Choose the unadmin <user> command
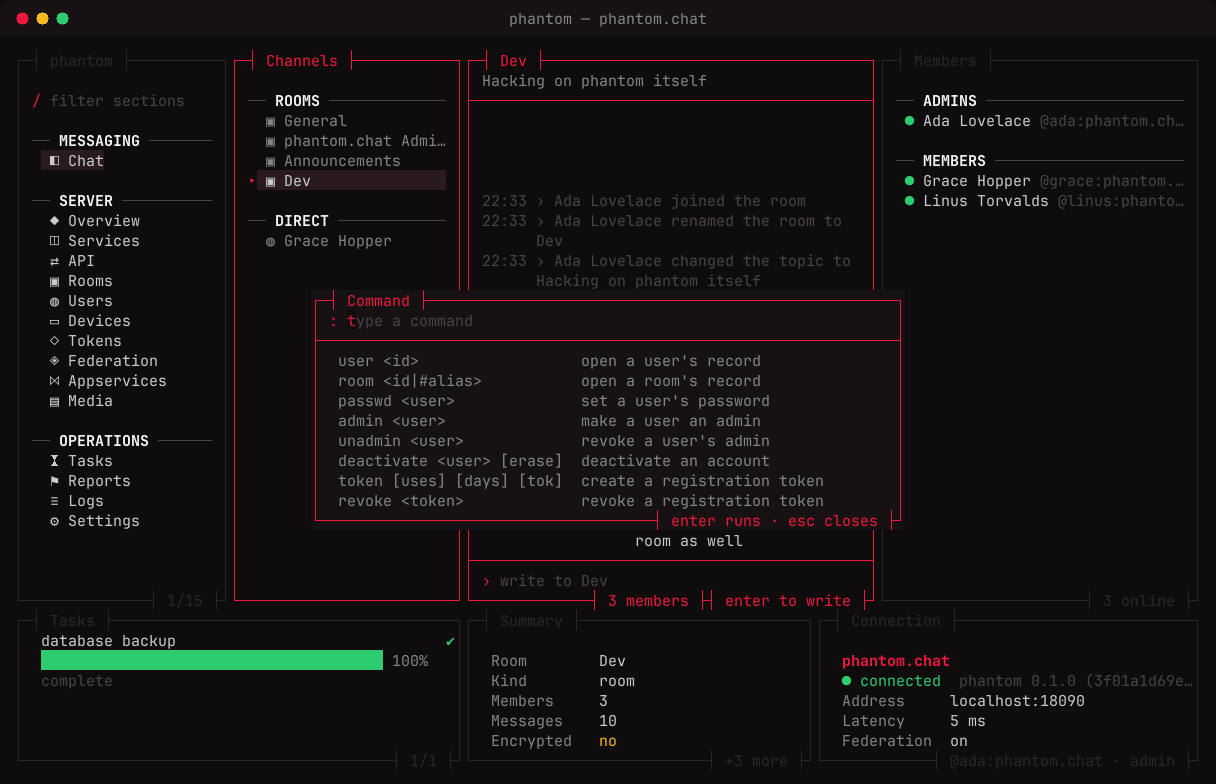The width and height of the screenshot is (1216, 784). click(x=608, y=441)
